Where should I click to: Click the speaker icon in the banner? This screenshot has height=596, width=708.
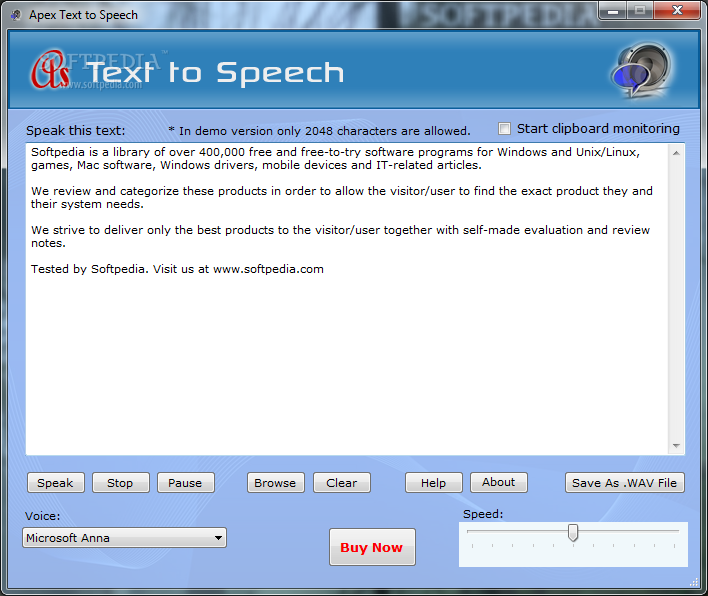tap(641, 70)
